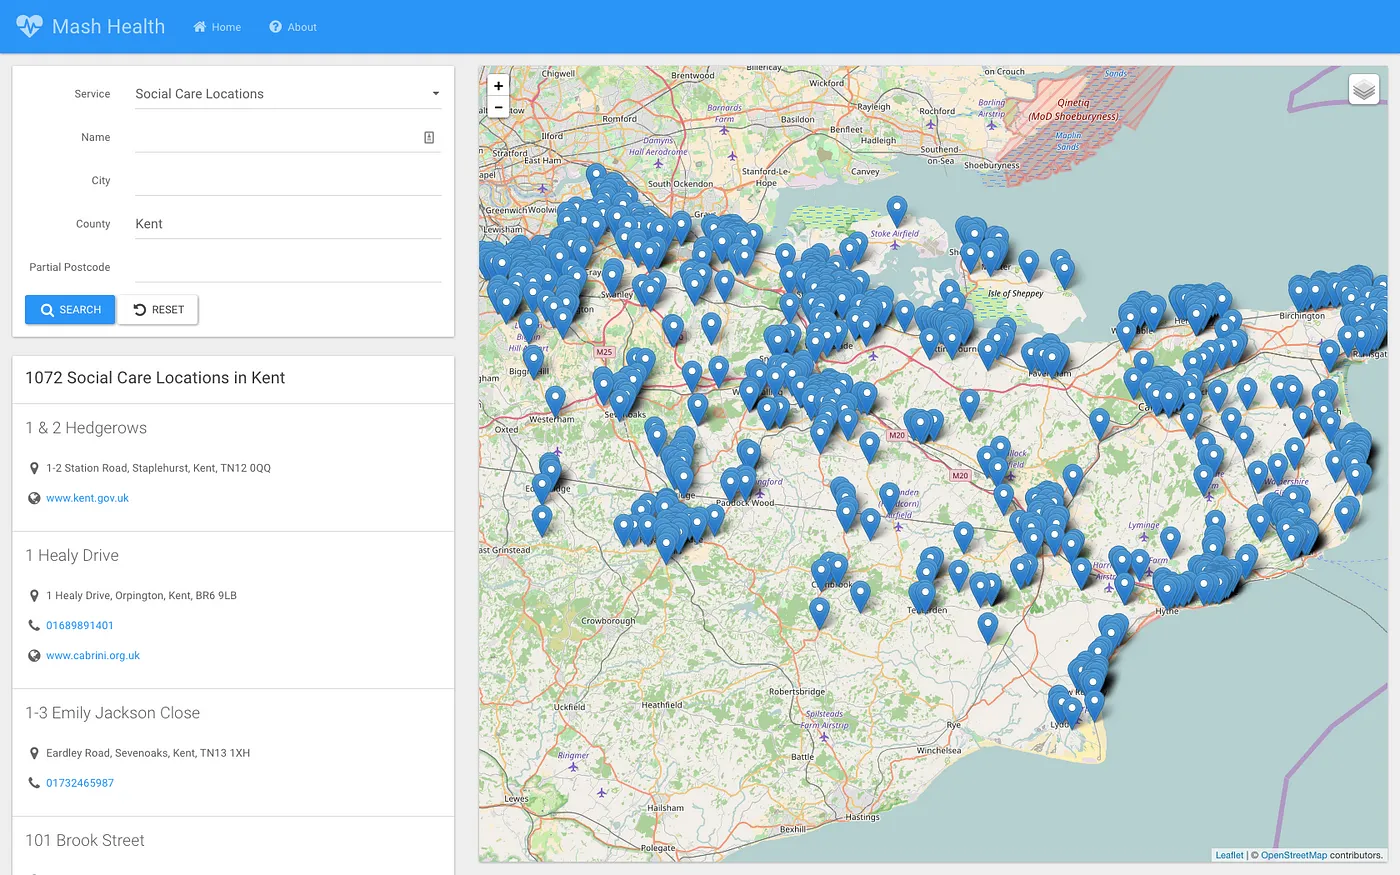Click the phone icon beside 01689891401
The image size is (1400, 875).
click(34, 626)
